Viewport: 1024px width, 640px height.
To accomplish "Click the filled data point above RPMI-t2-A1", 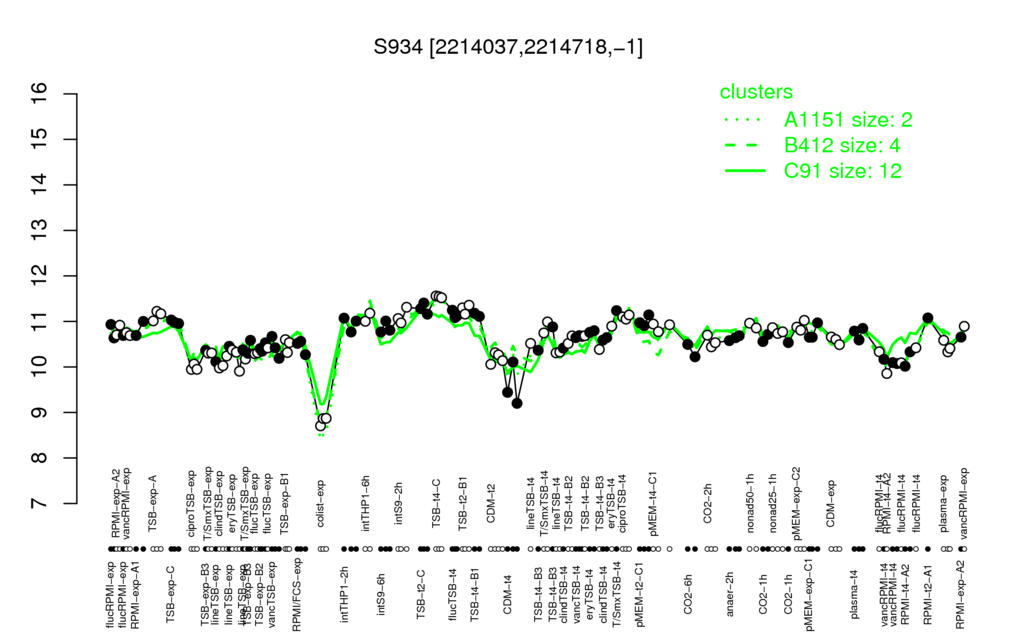I will point(927,318).
